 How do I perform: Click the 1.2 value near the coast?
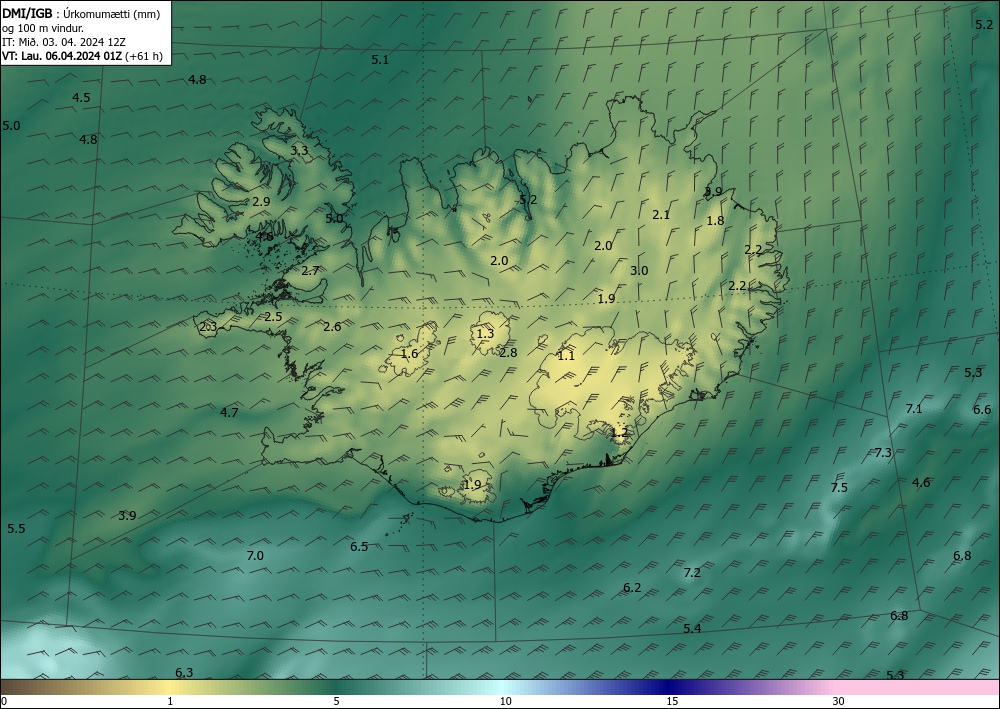619,432
